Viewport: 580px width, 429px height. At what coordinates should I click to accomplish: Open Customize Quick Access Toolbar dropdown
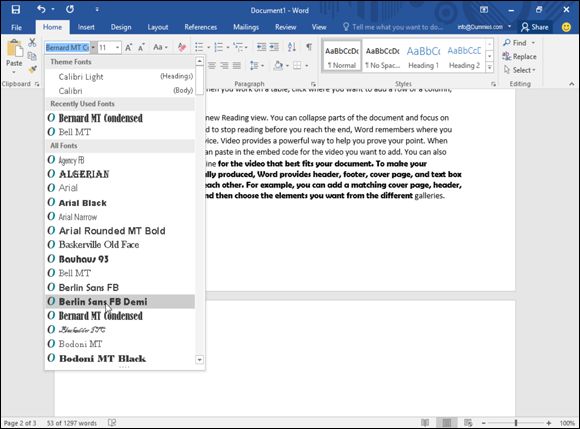click(97, 10)
